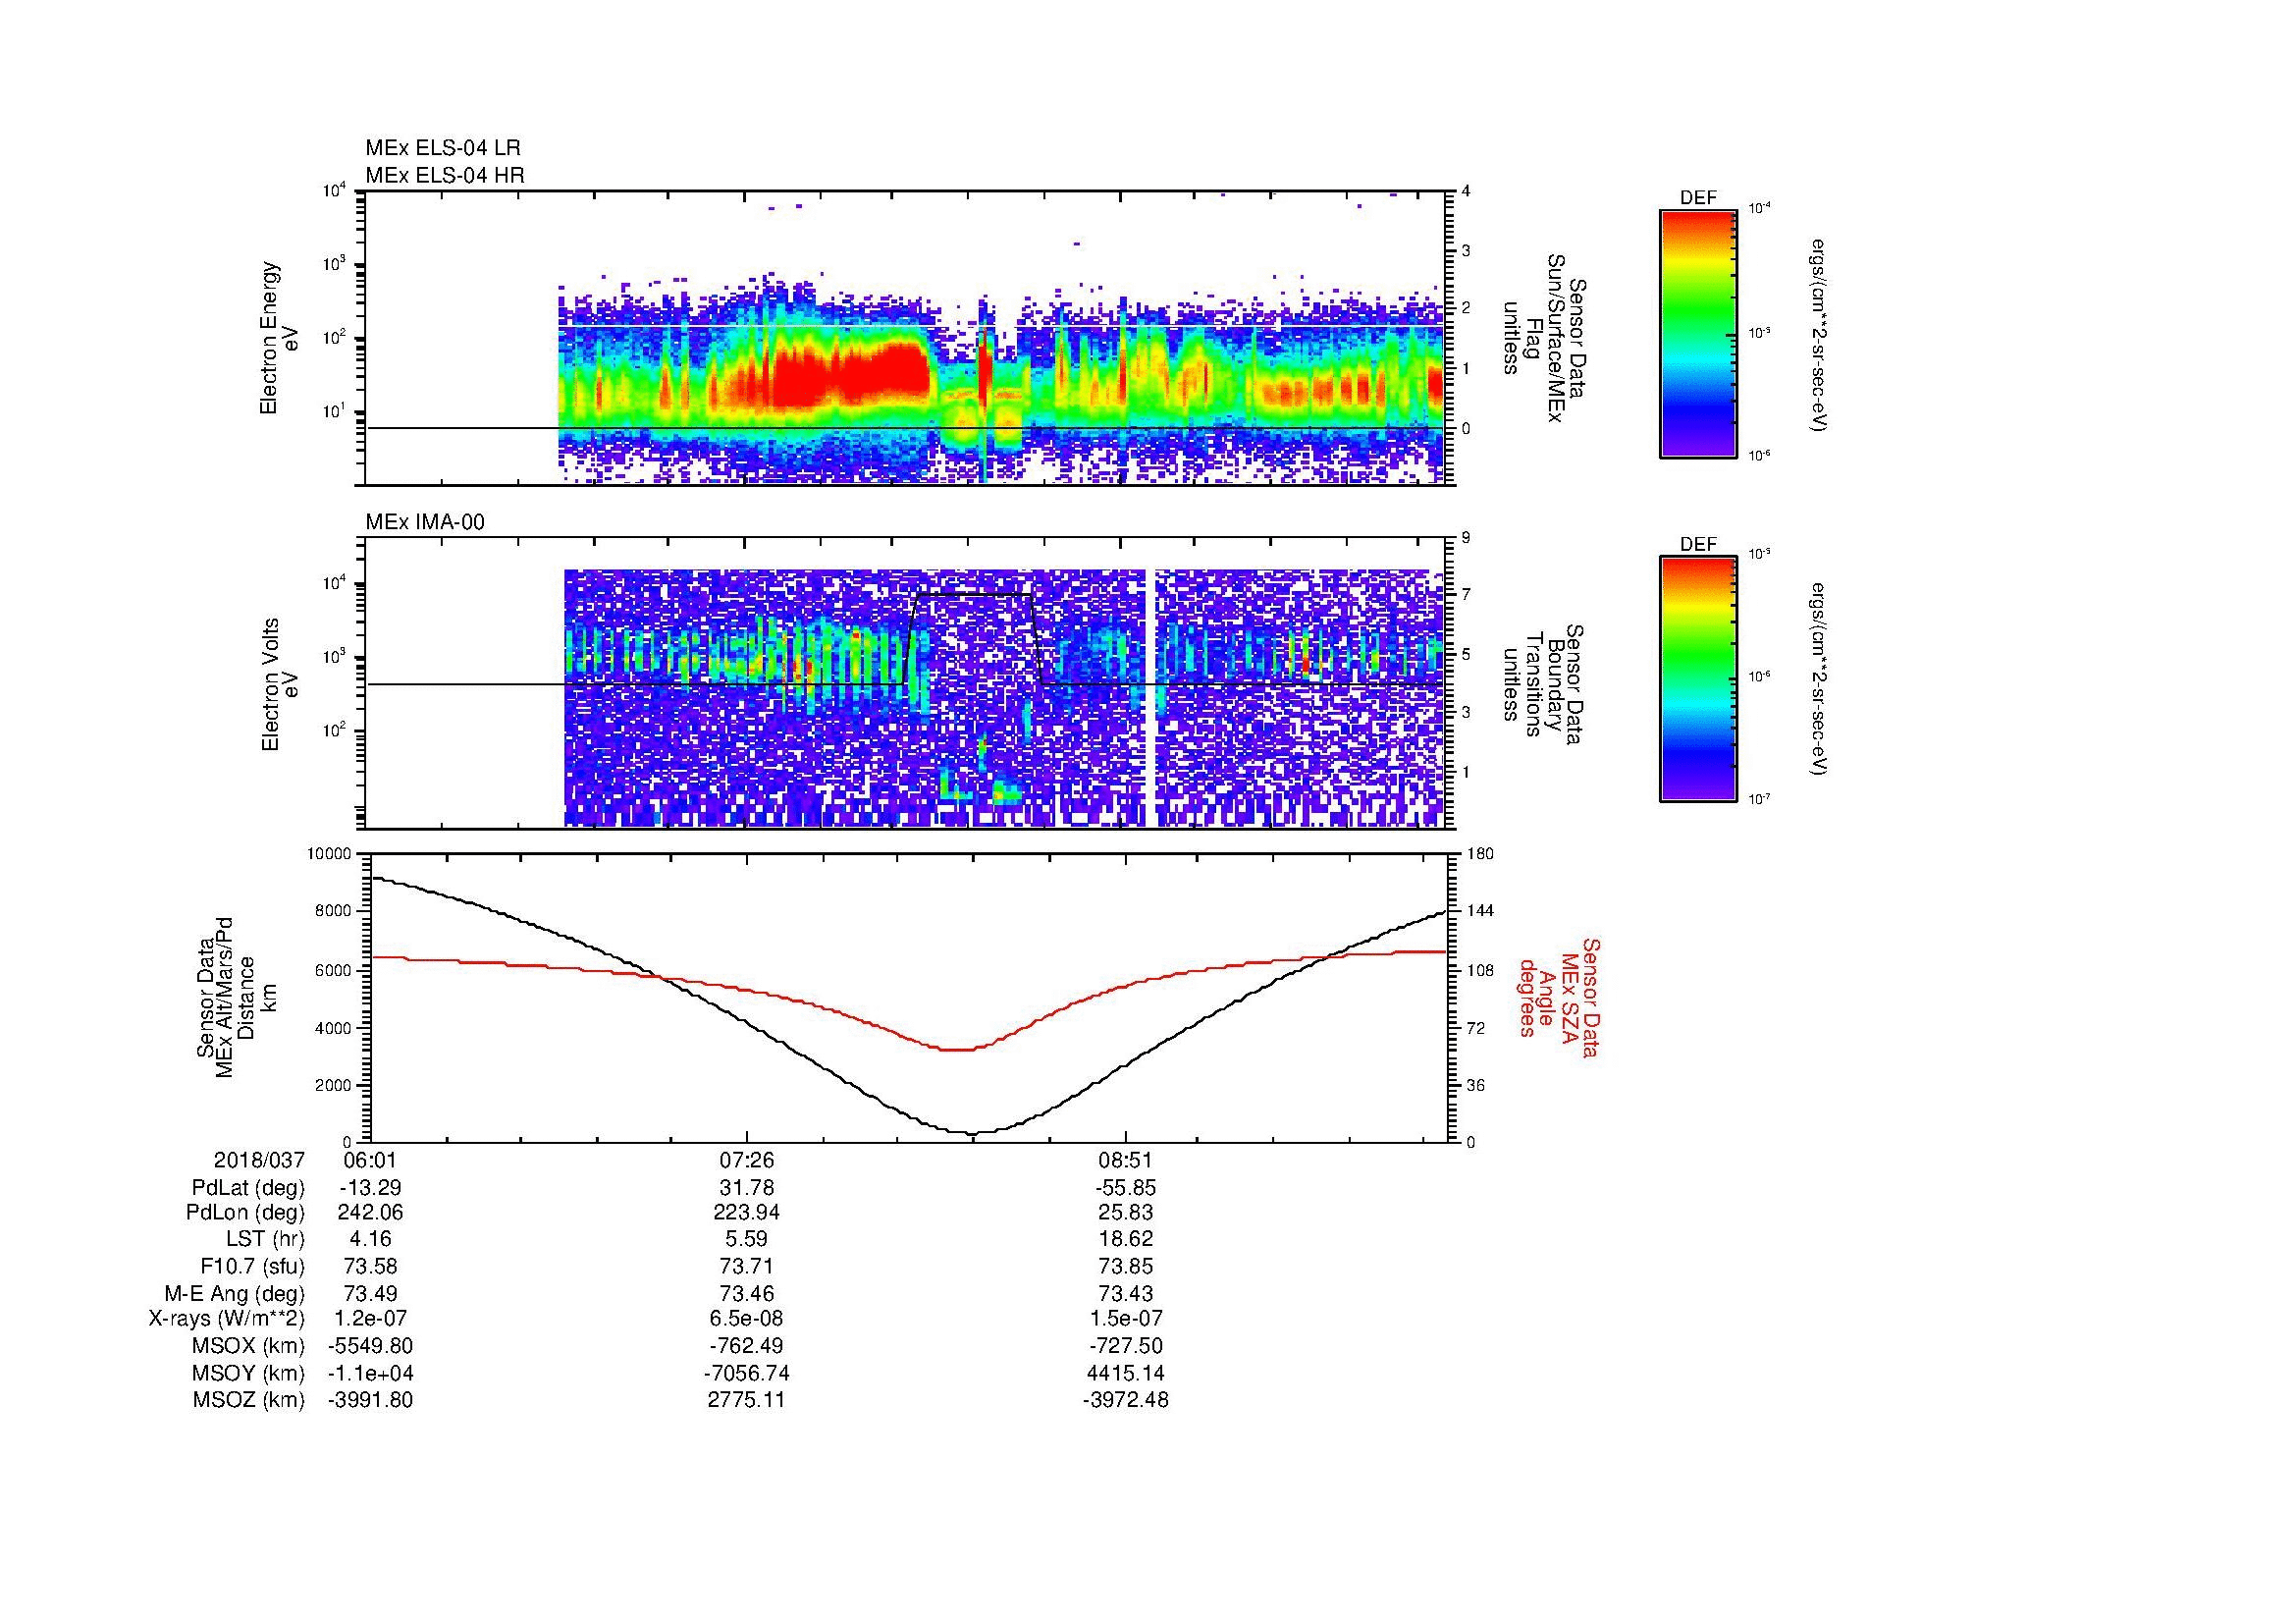Click the MSOY value -7056.74
The width and height of the screenshot is (2296, 1623).
coord(747,1373)
